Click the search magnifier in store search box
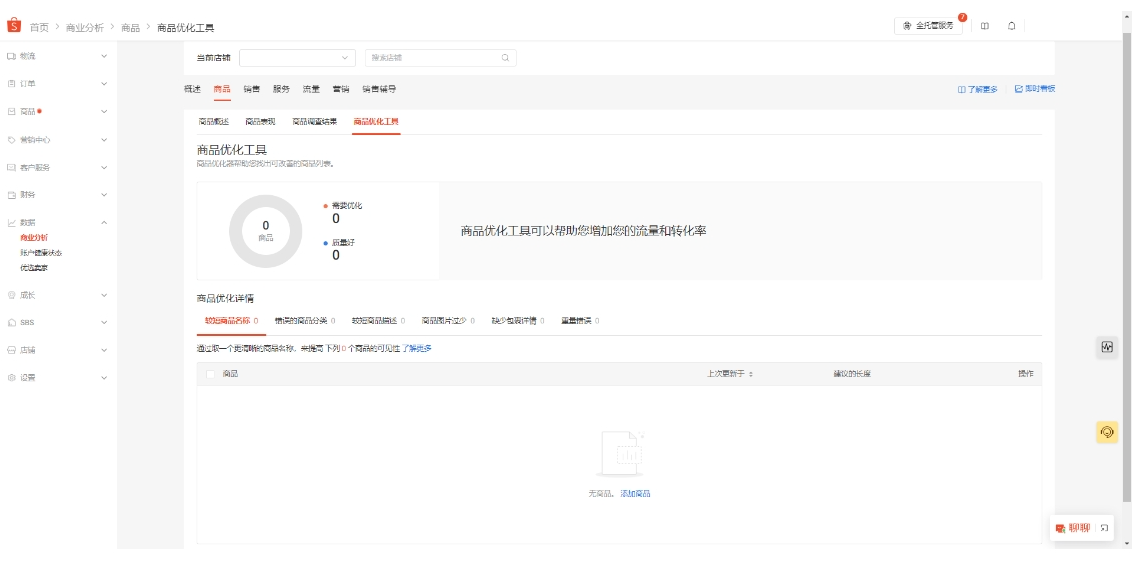 pos(506,58)
